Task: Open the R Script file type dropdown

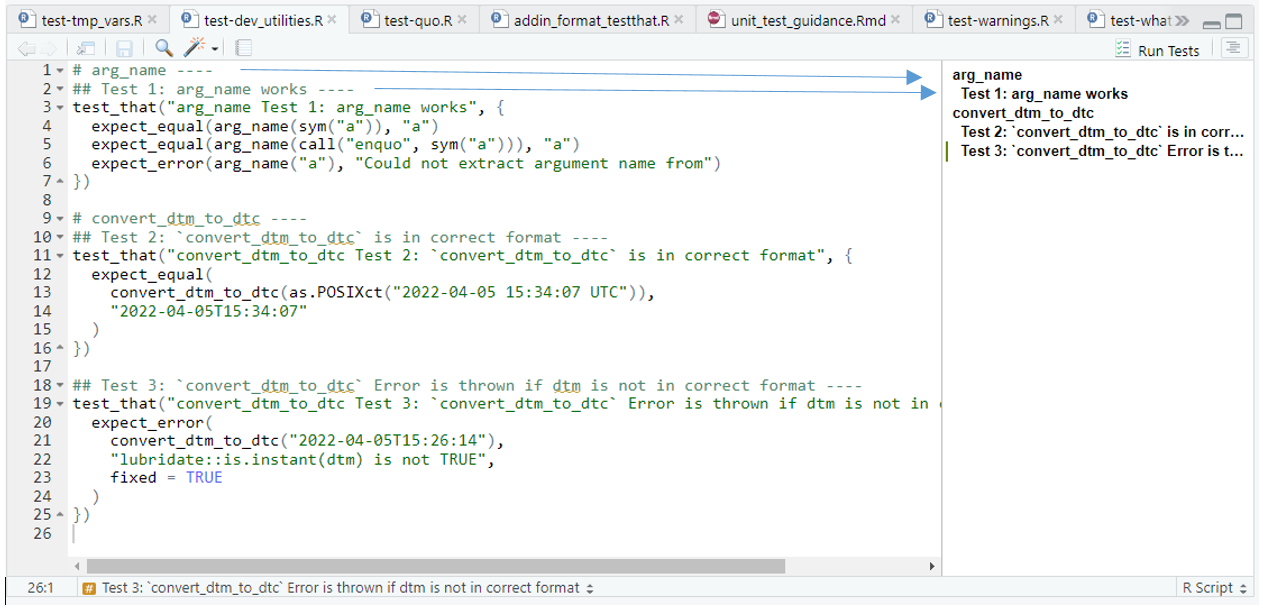Action: [1214, 588]
